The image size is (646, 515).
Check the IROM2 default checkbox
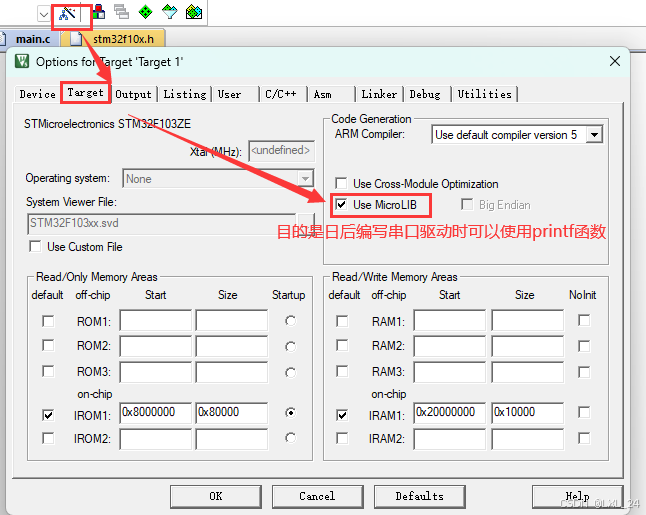[x=48, y=438]
